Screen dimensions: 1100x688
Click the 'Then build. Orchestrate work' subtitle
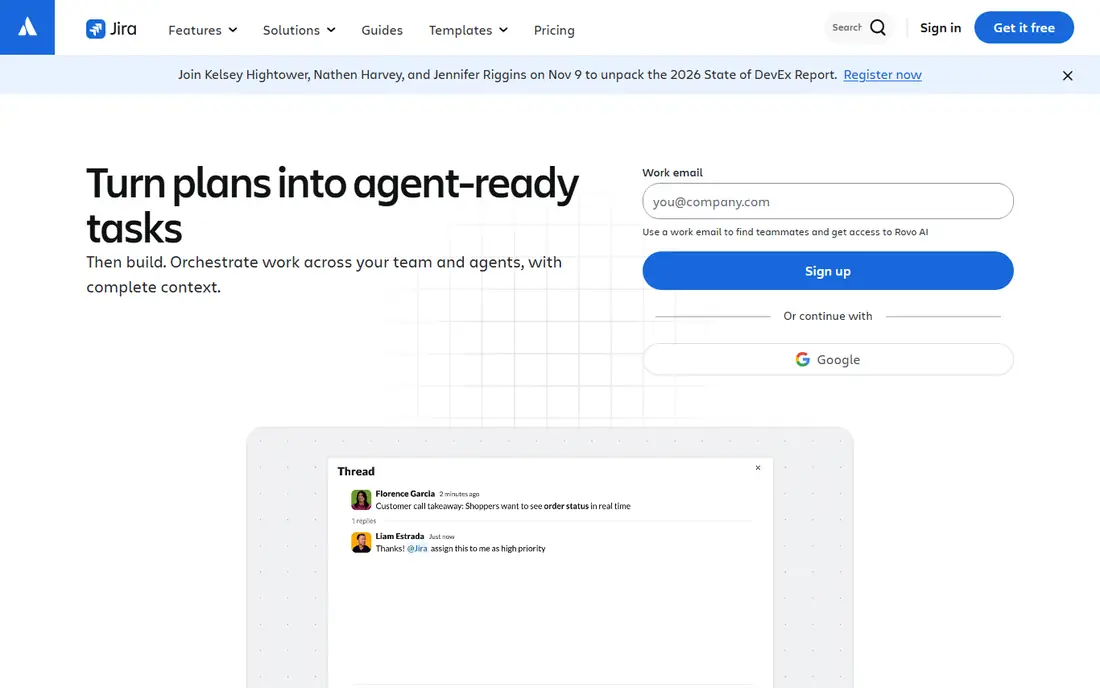pos(324,274)
